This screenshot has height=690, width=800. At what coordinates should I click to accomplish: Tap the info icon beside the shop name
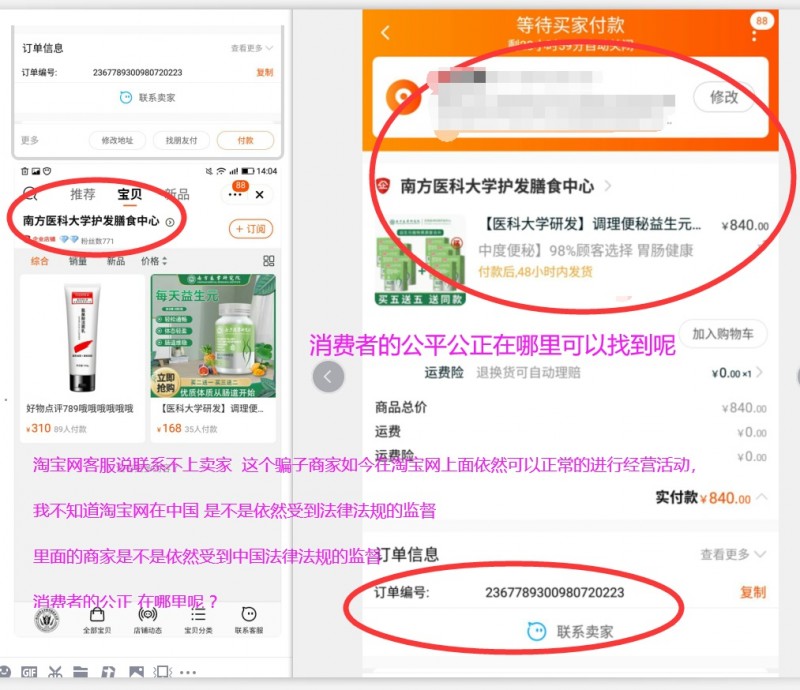click(170, 222)
